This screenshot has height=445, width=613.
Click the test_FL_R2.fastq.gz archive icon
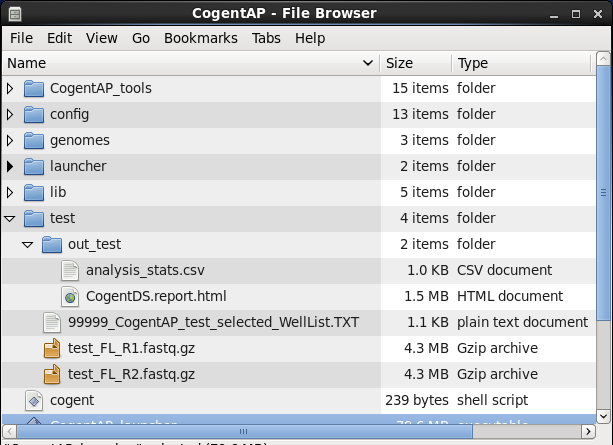(x=52, y=375)
